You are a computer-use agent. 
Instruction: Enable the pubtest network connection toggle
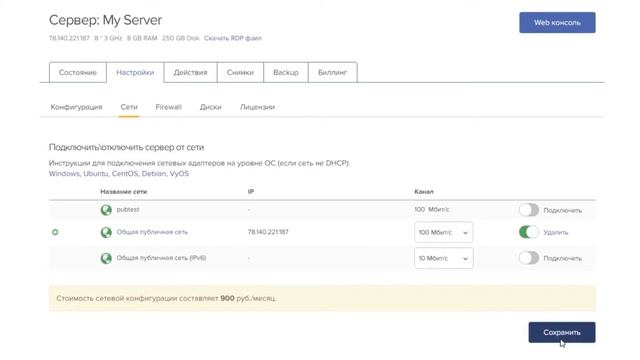(529, 210)
